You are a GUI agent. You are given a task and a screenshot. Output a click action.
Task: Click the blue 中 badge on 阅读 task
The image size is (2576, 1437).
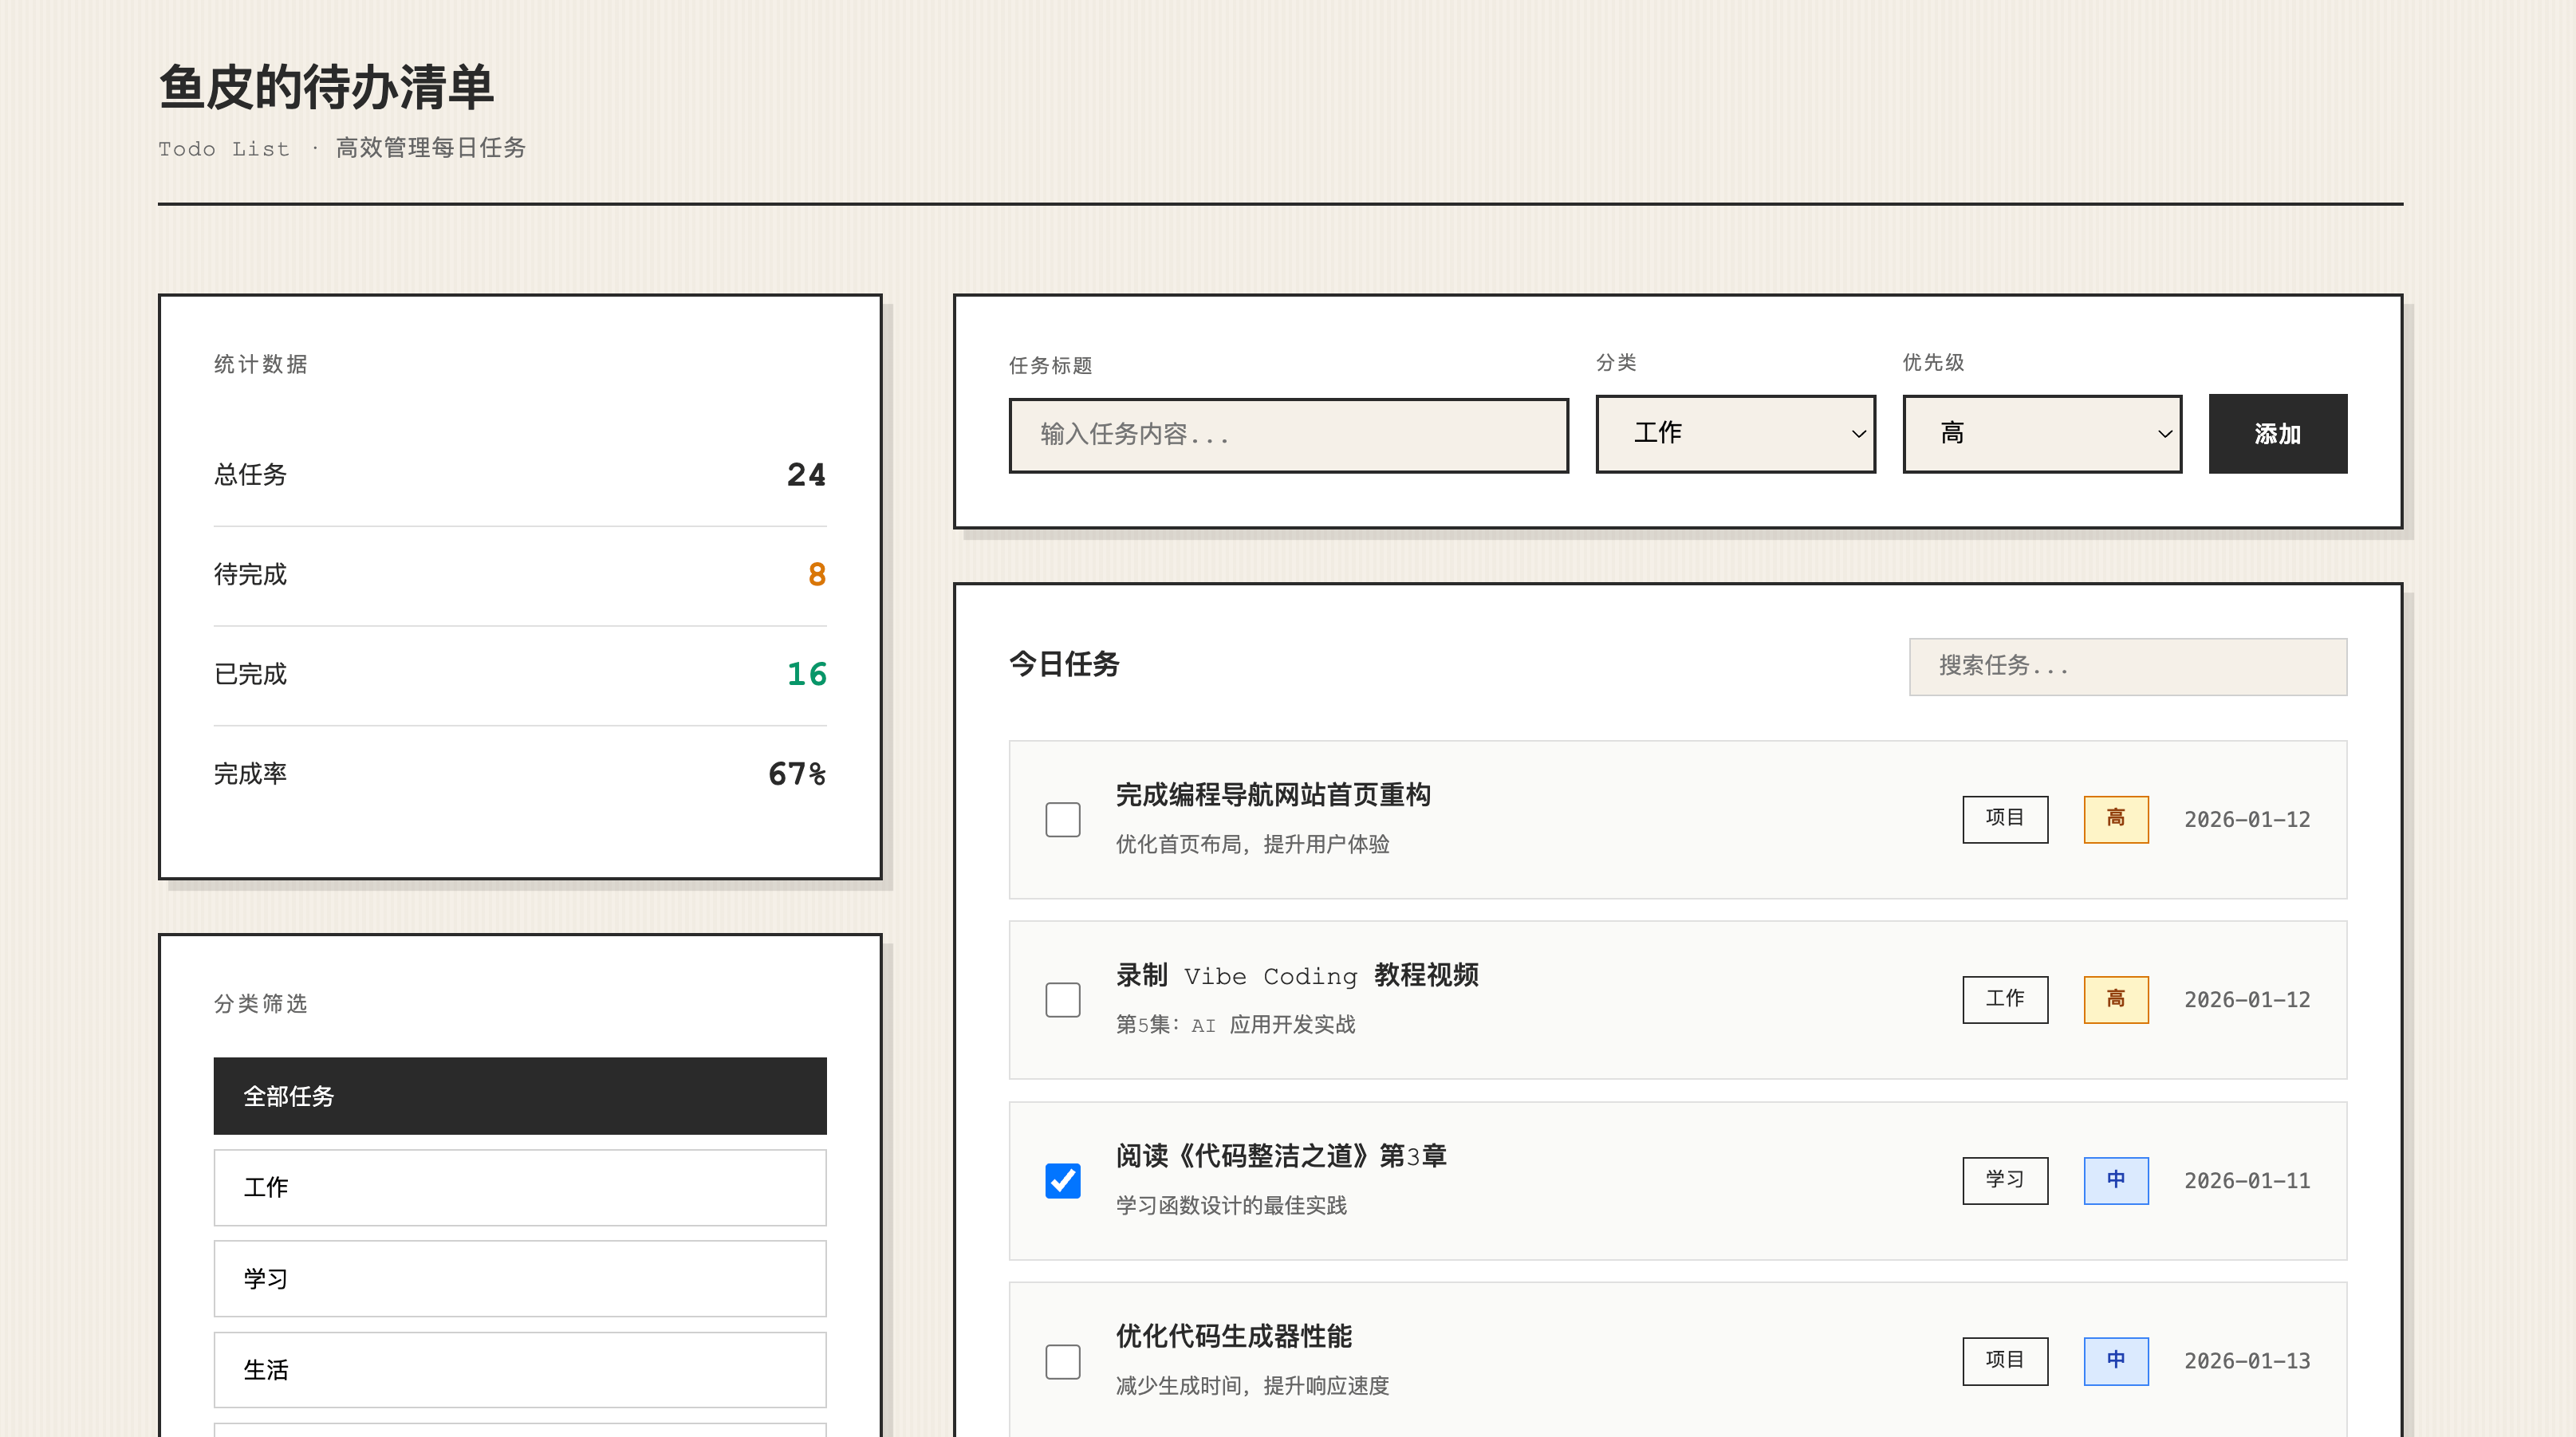2115,1180
